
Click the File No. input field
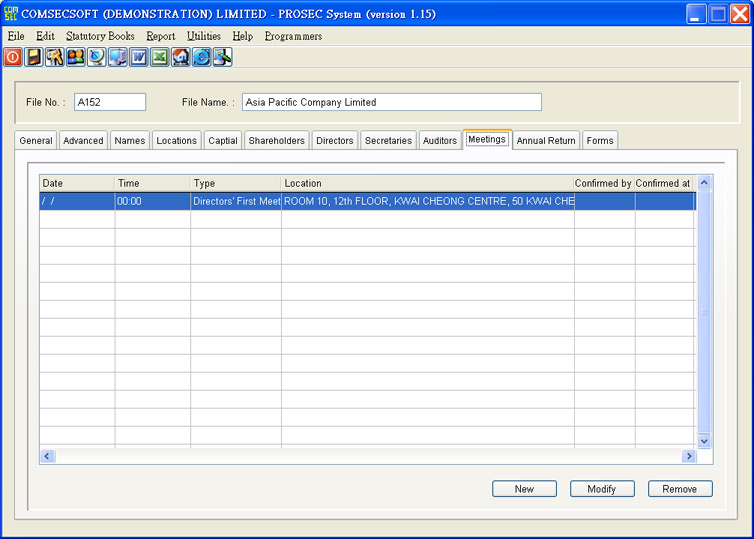(110, 102)
